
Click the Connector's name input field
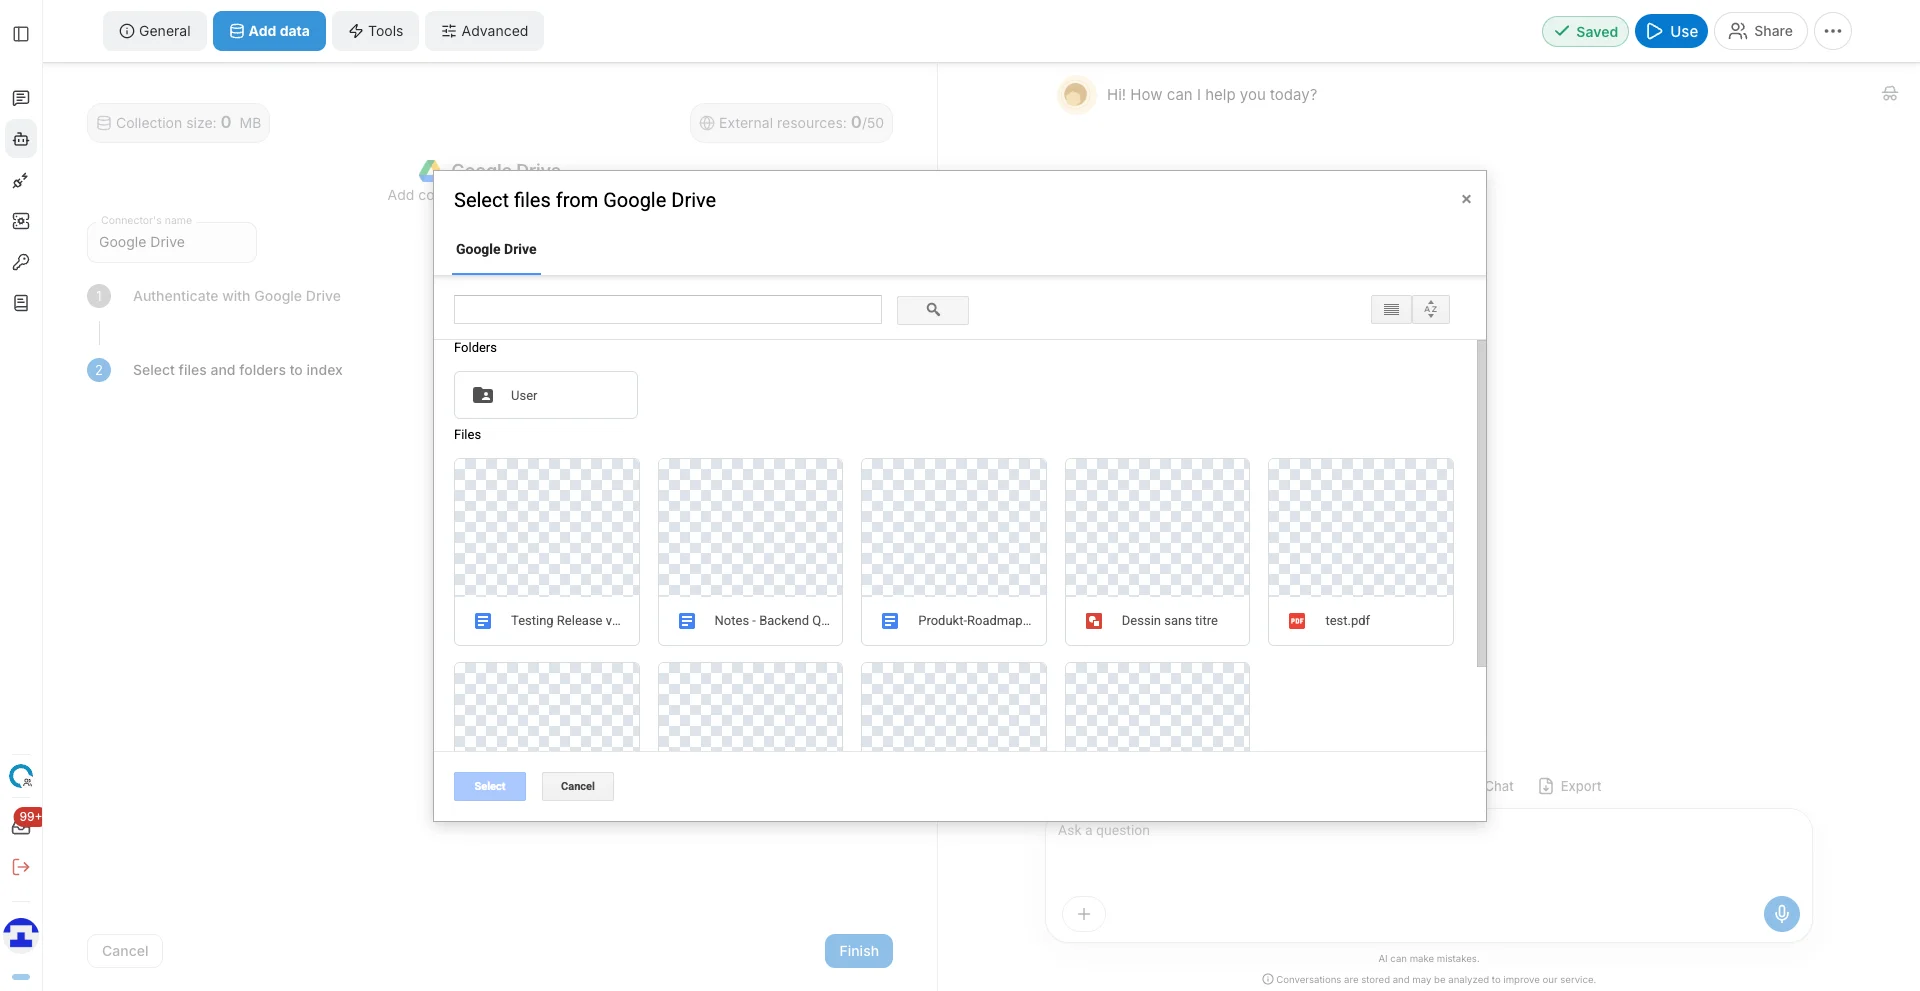click(172, 242)
